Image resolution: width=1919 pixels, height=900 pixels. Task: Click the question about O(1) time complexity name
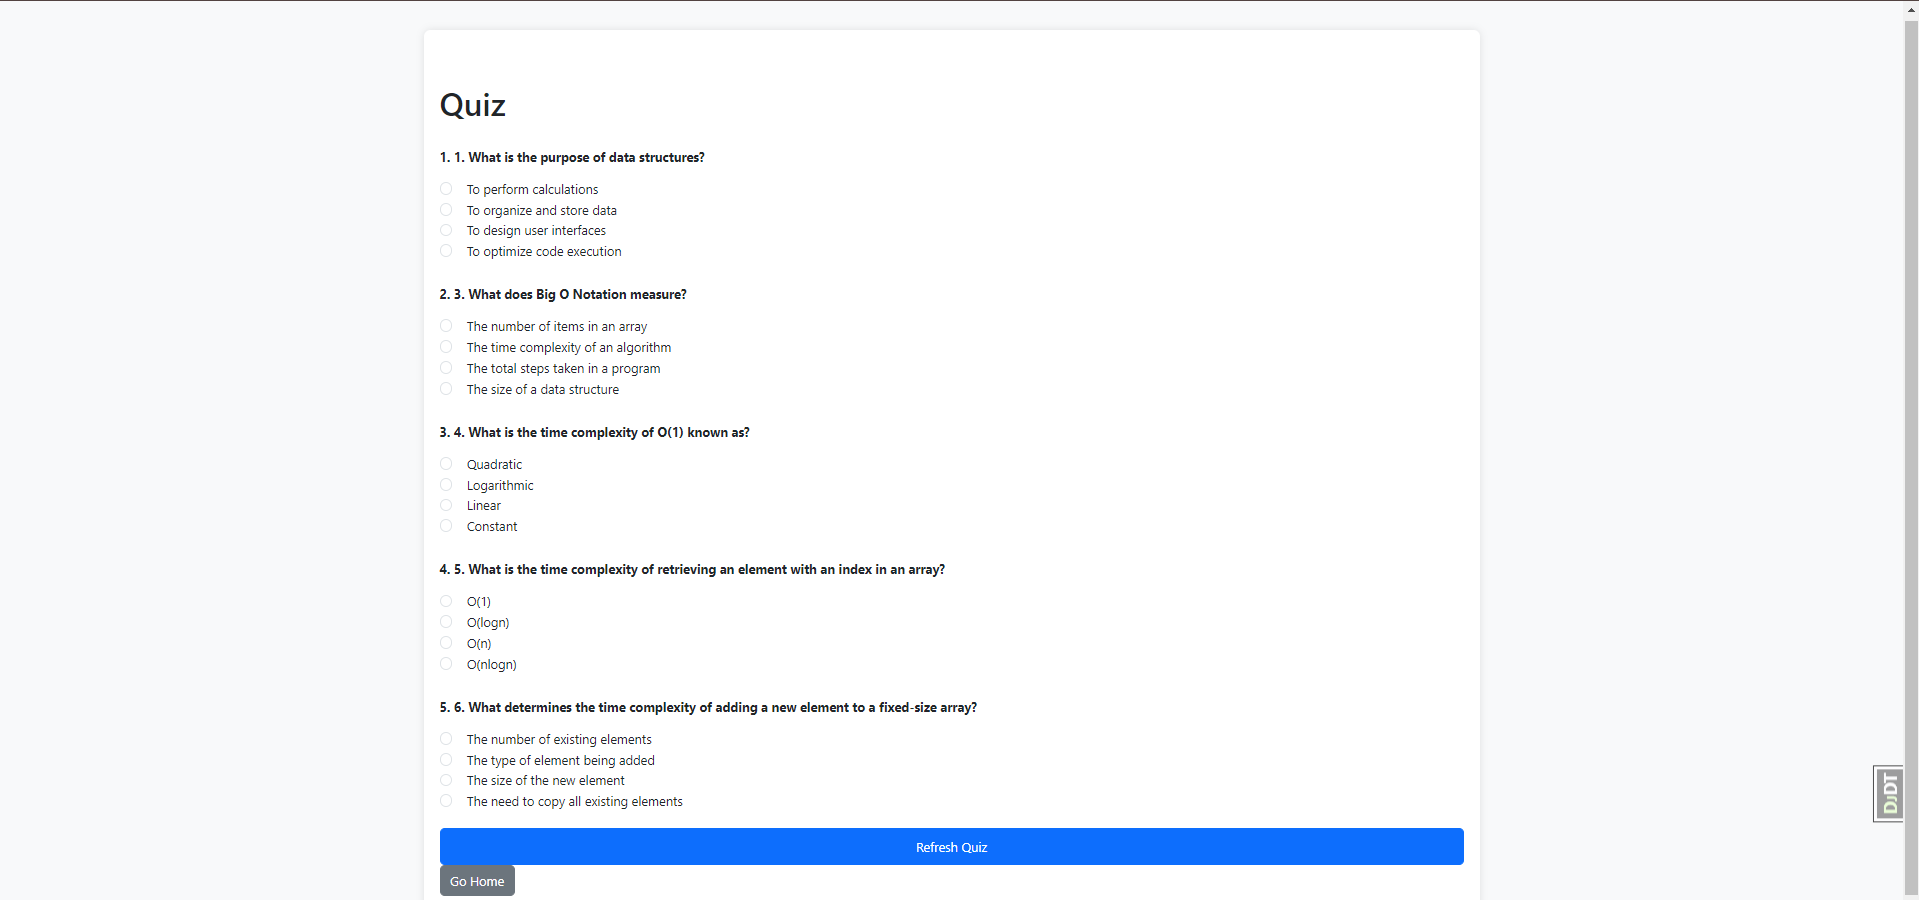595,432
